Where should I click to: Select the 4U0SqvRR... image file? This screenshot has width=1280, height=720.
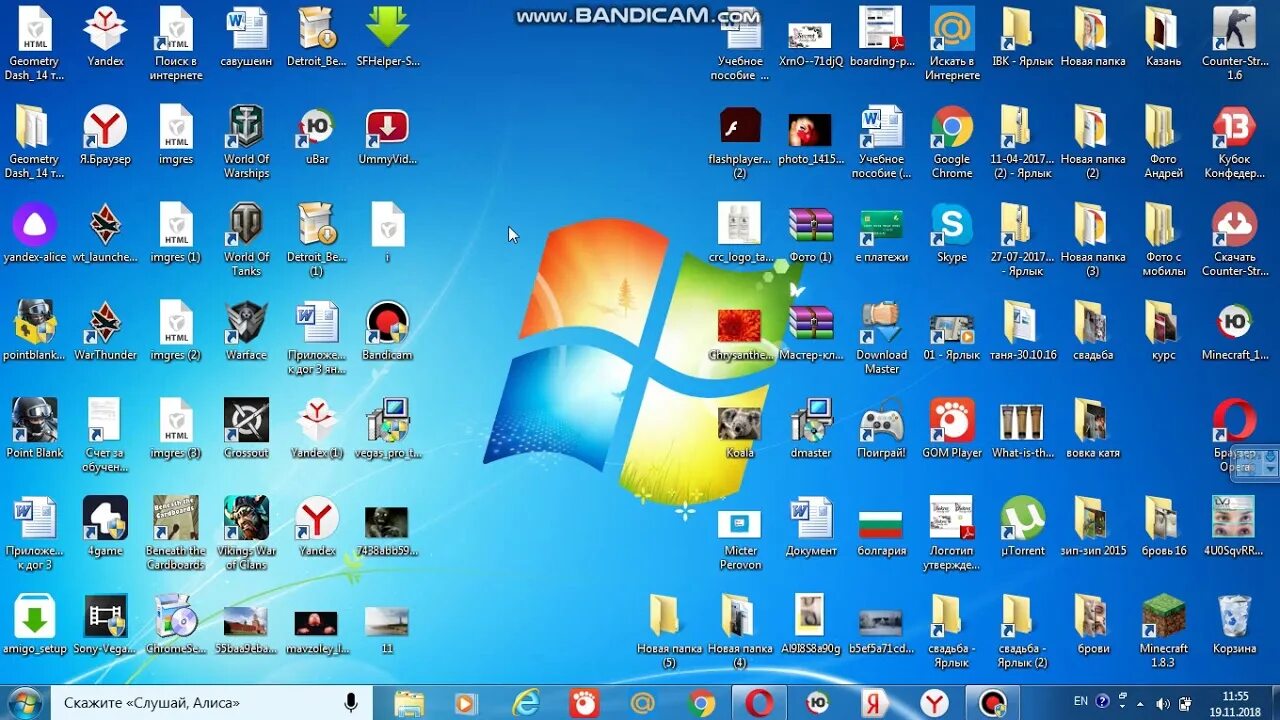pos(1235,527)
